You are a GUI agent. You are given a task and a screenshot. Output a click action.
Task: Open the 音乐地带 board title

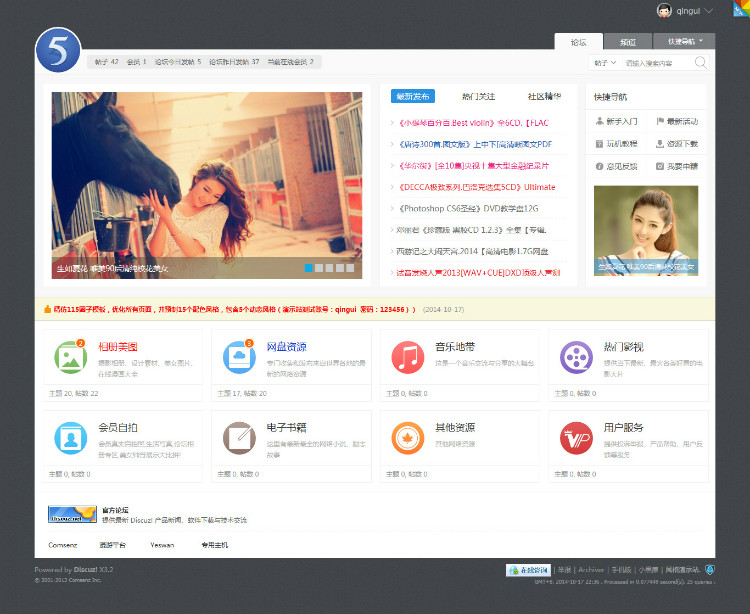[x=455, y=347]
